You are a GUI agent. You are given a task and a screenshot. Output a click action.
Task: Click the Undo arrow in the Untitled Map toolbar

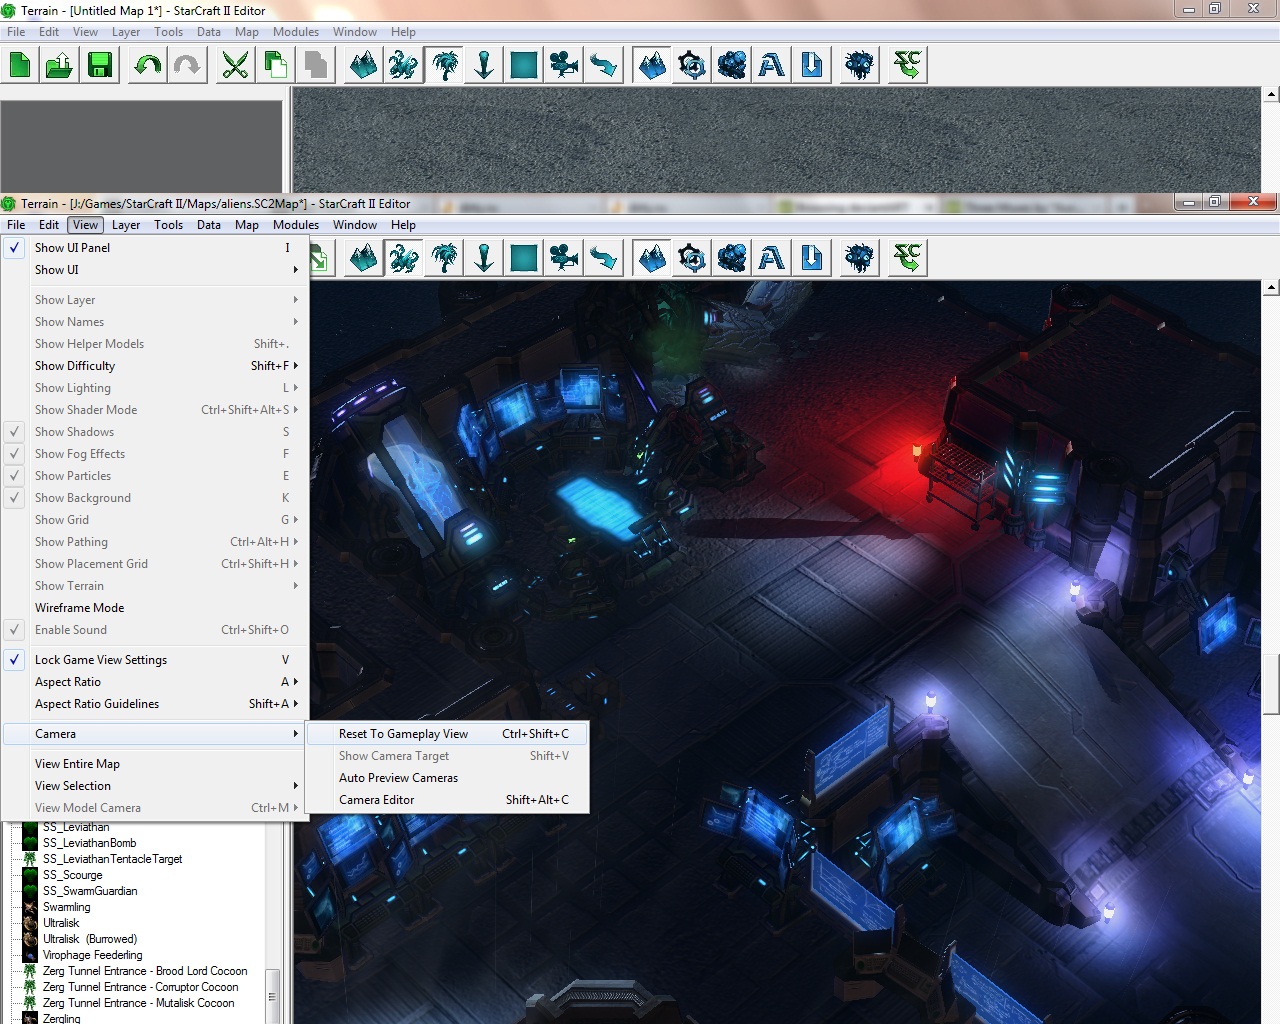pyautogui.click(x=148, y=66)
